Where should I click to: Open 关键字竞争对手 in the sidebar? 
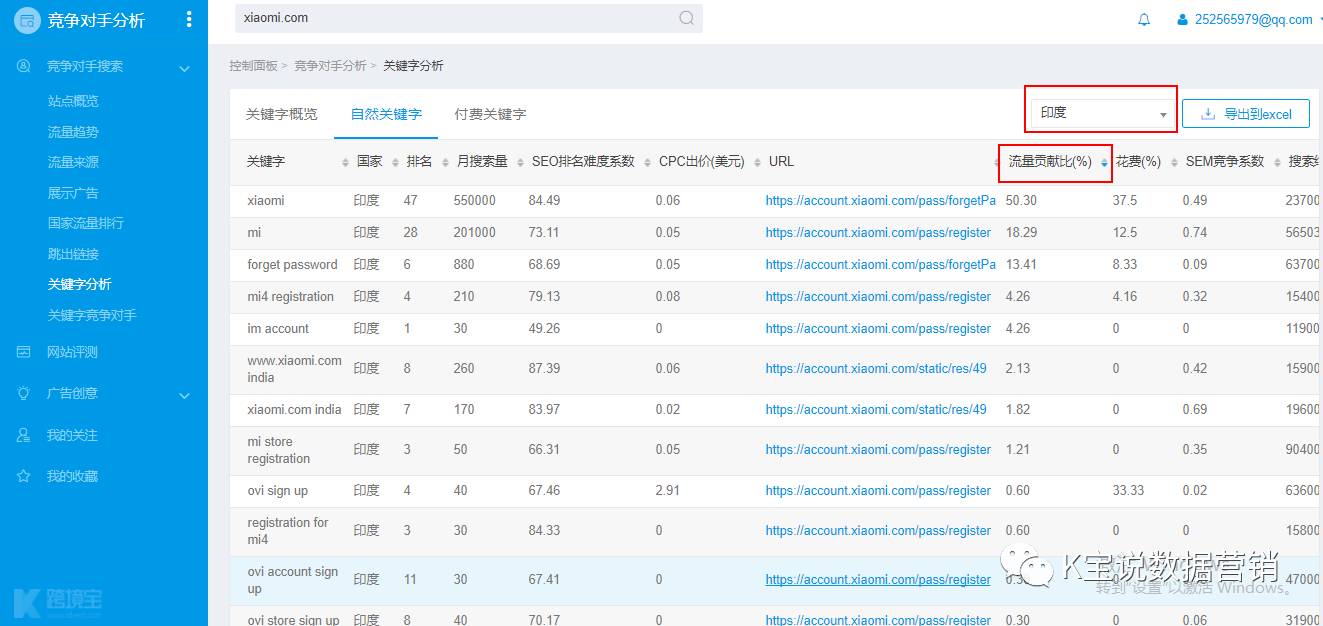(92, 315)
